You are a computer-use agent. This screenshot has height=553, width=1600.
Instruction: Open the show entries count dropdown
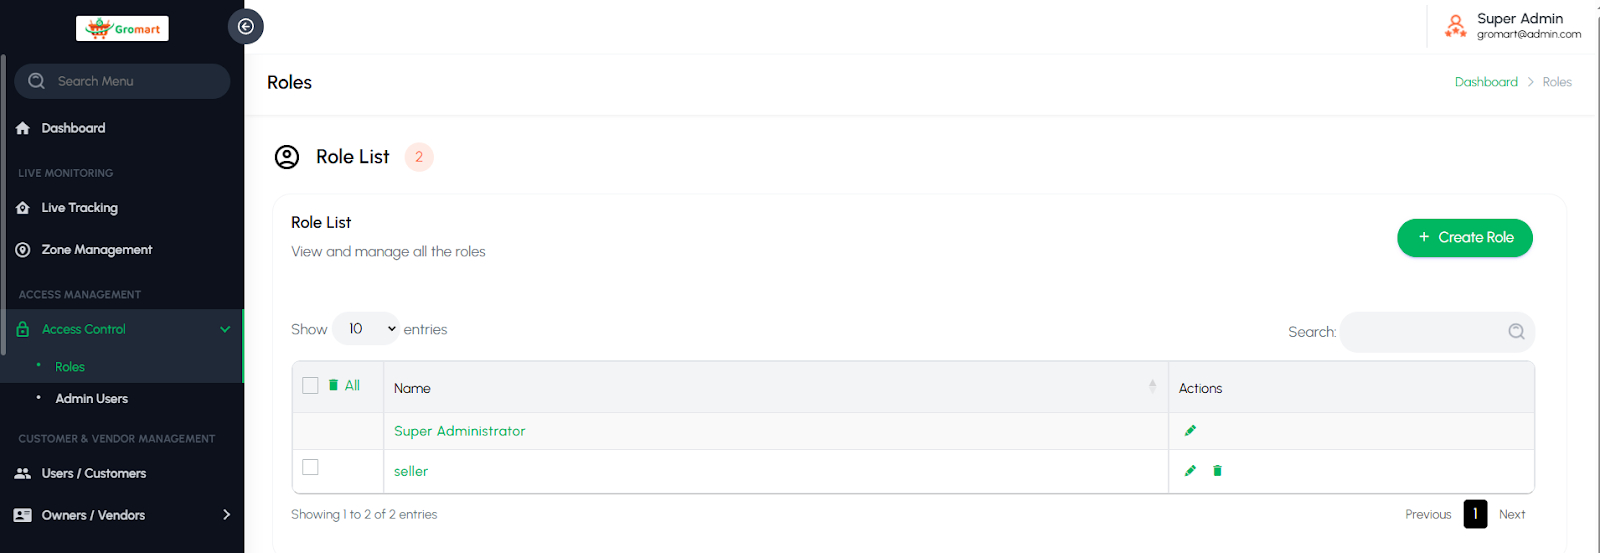point(366,329)
